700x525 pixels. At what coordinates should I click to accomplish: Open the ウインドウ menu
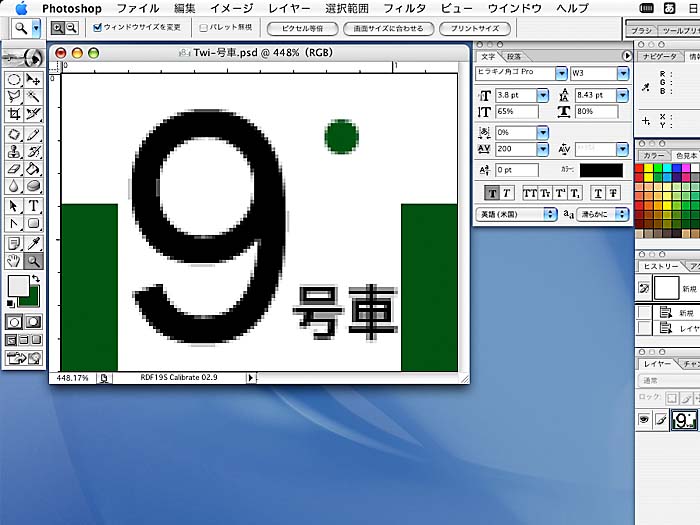pyautogui.click(x=515, y=8)
